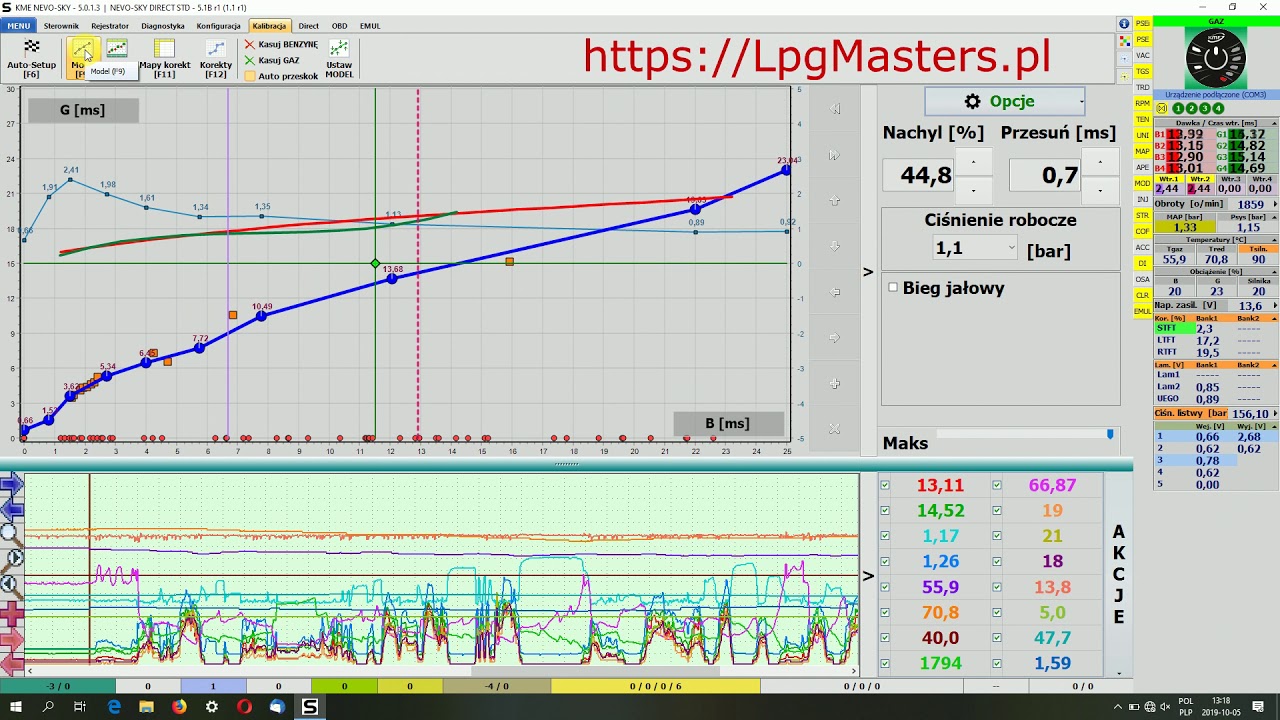Open Firefox from the taskbar

click(179, 707)
